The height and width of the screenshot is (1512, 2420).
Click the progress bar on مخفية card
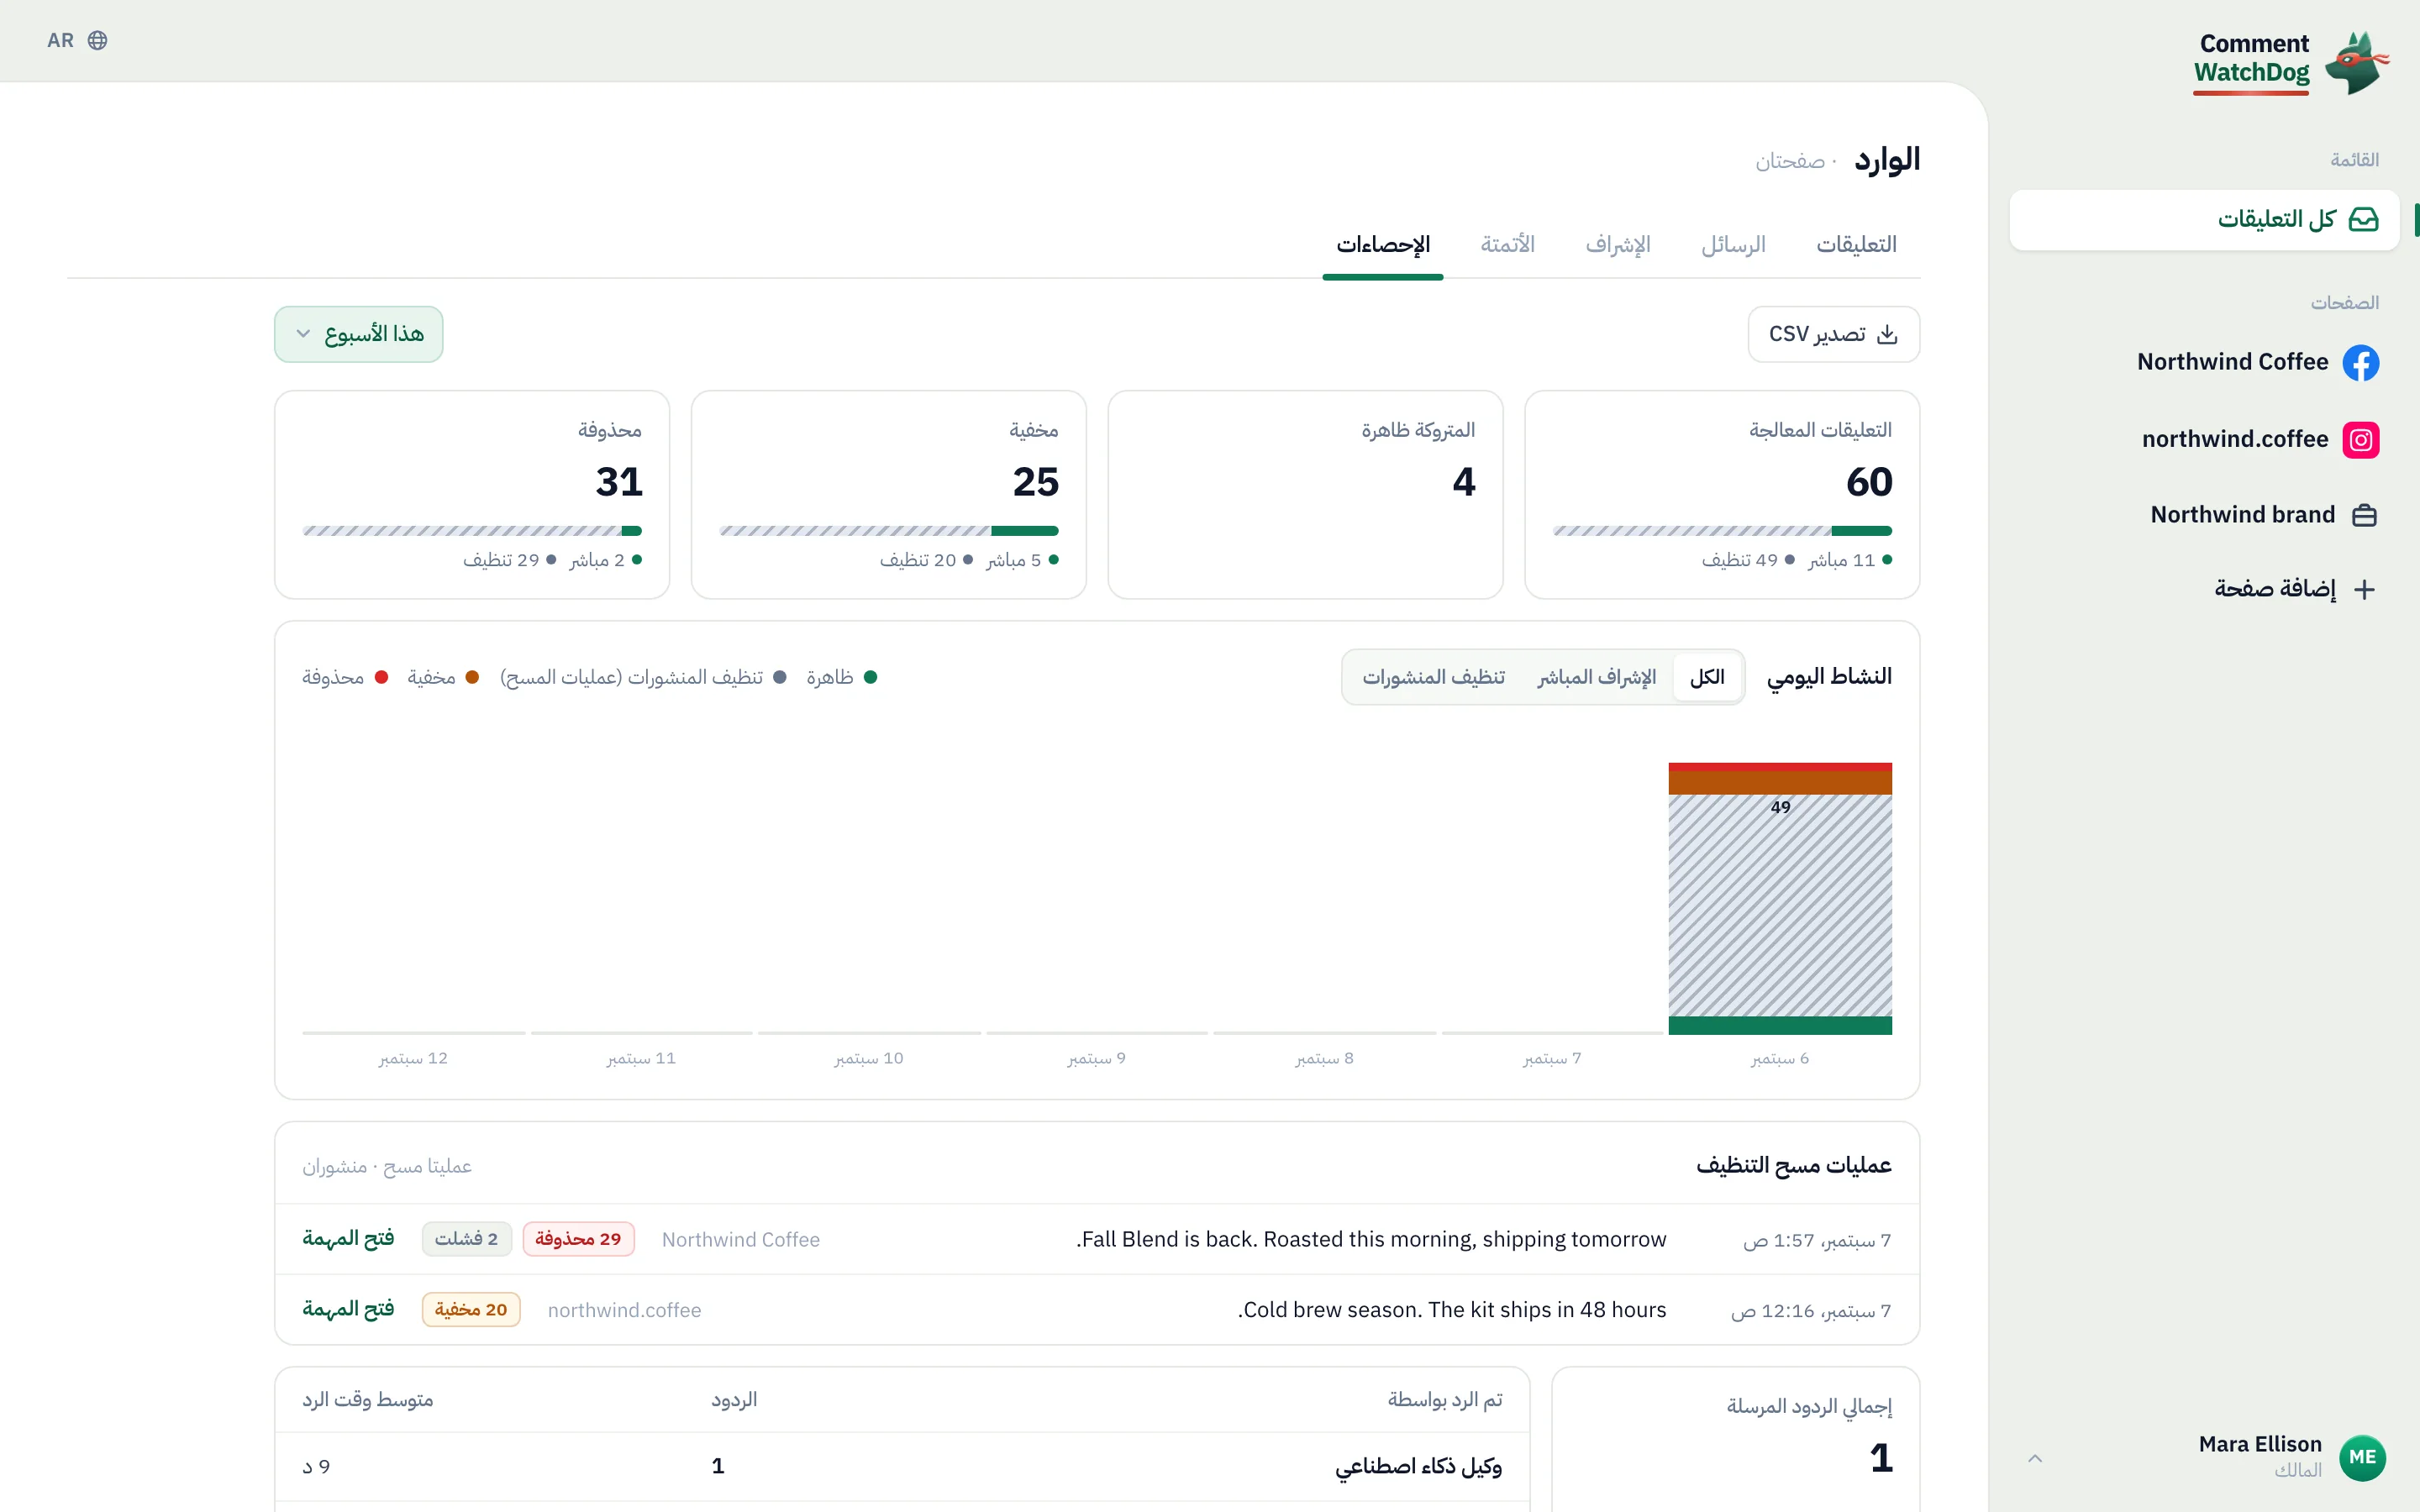pyautogui.click(x=888, y=531)
